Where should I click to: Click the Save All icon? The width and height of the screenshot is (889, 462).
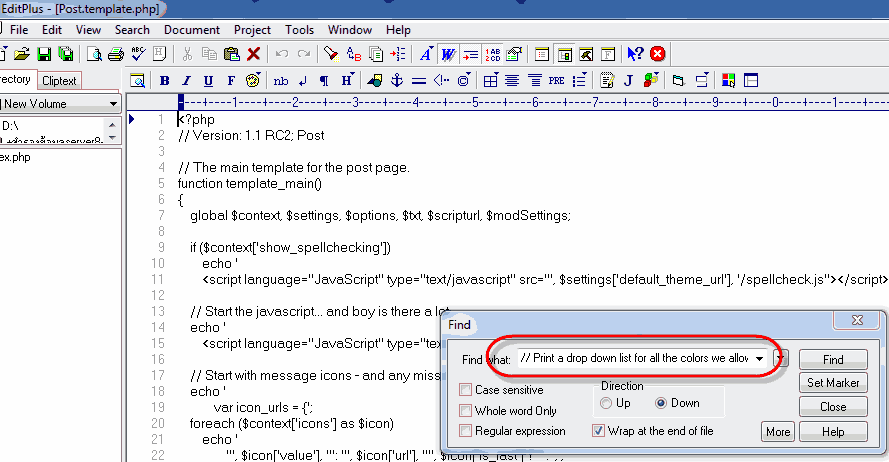click(66, 54)
